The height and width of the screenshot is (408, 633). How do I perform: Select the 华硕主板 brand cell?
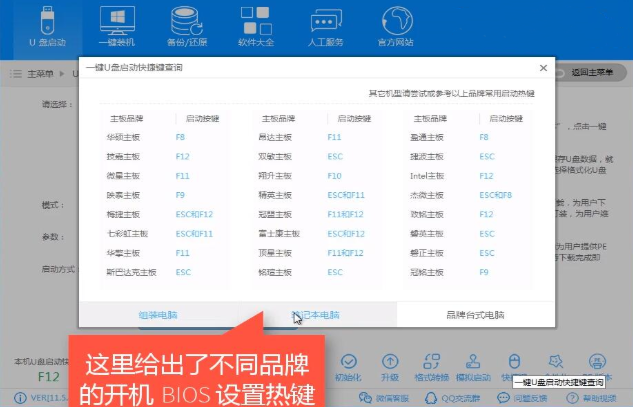click(x=123, y=137)
